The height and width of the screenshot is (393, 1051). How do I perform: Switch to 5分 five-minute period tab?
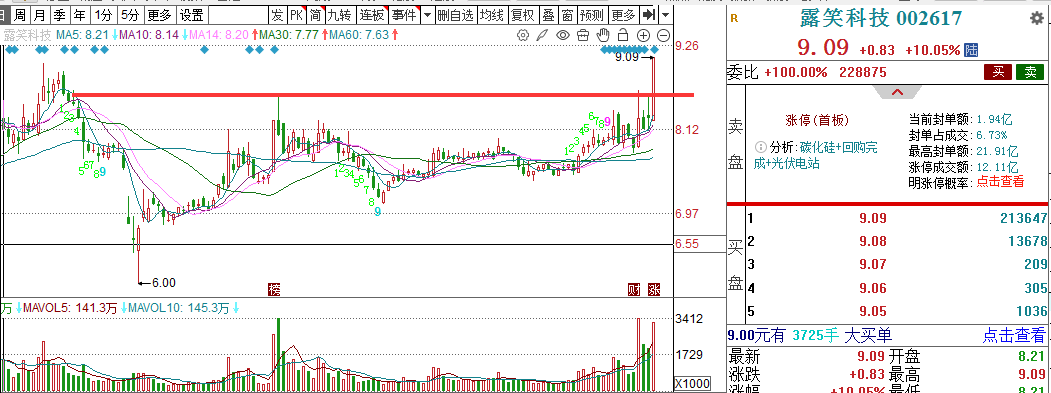pos(131,14)
